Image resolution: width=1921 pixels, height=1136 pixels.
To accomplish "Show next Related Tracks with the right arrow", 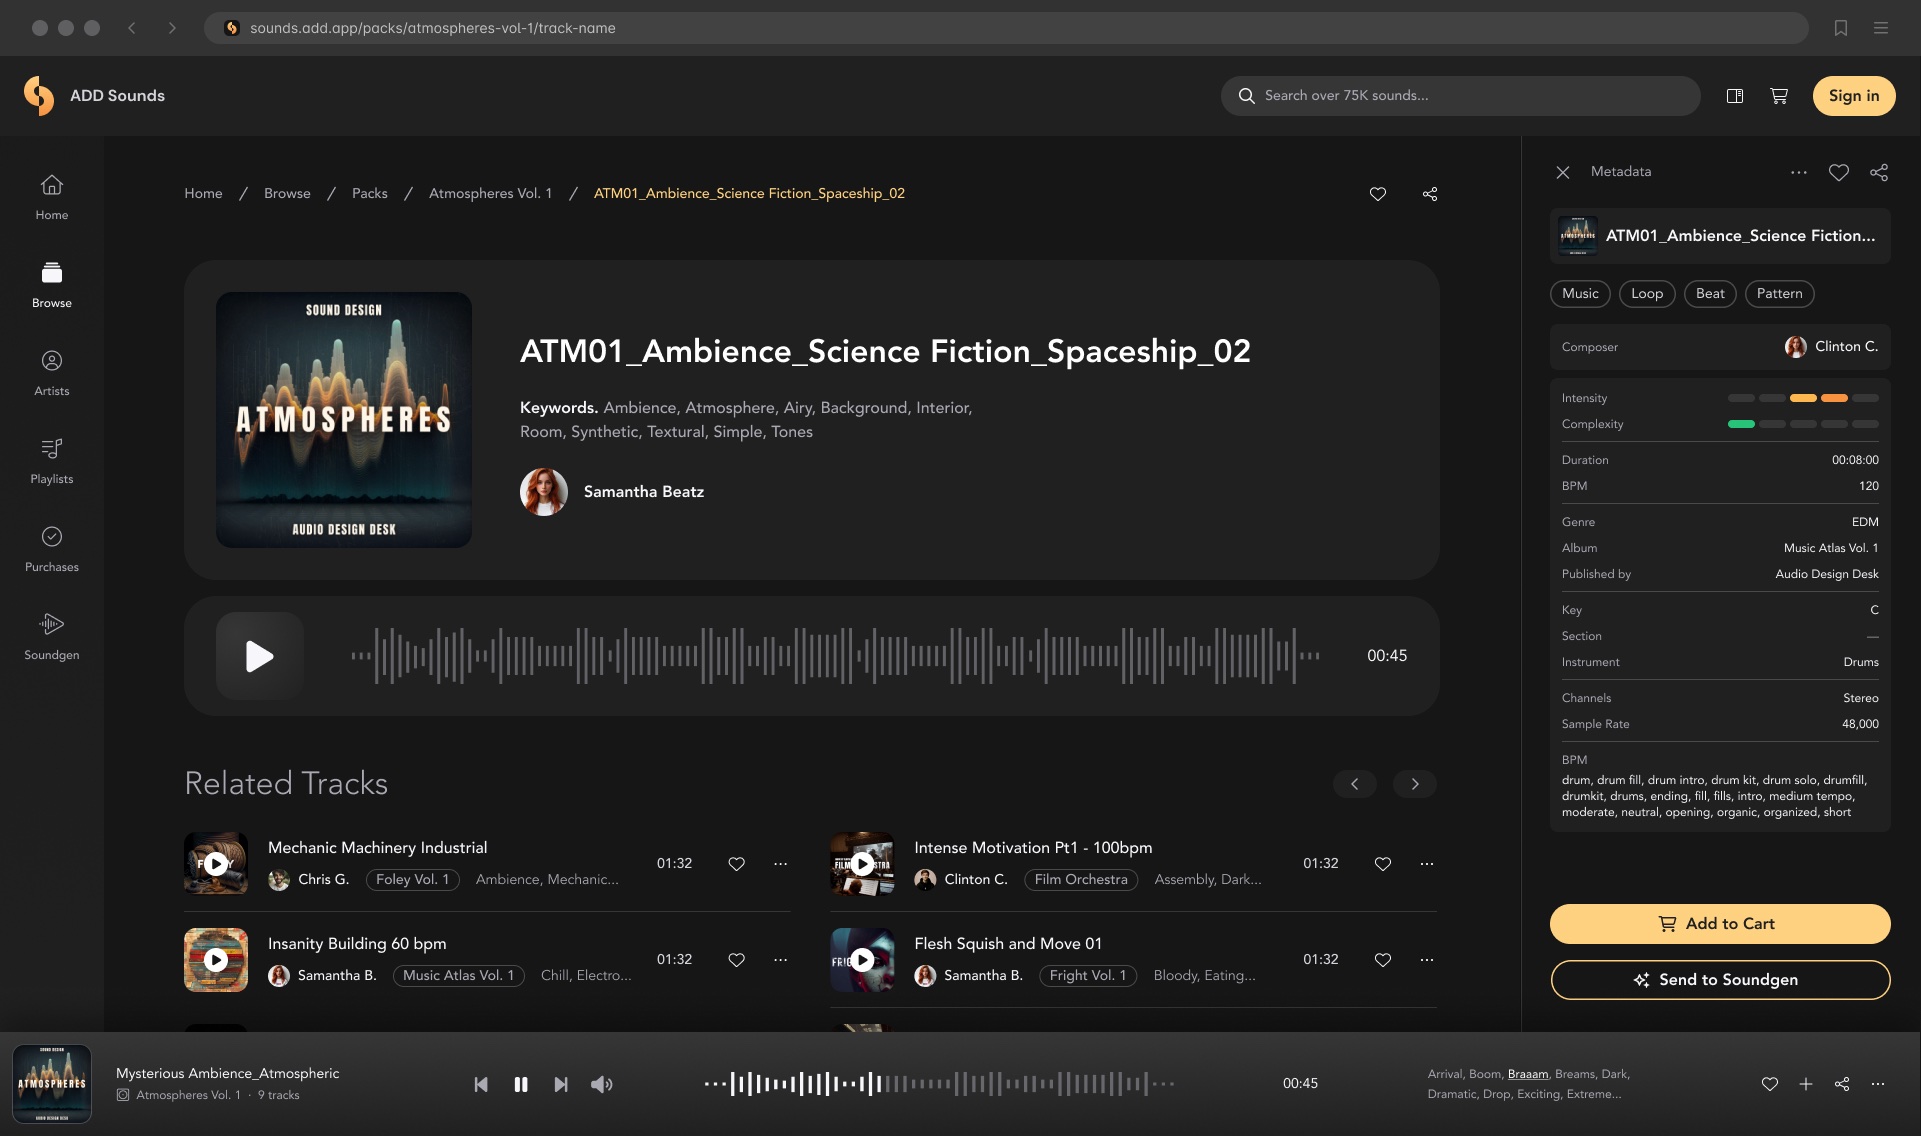I will (1415, 784).
